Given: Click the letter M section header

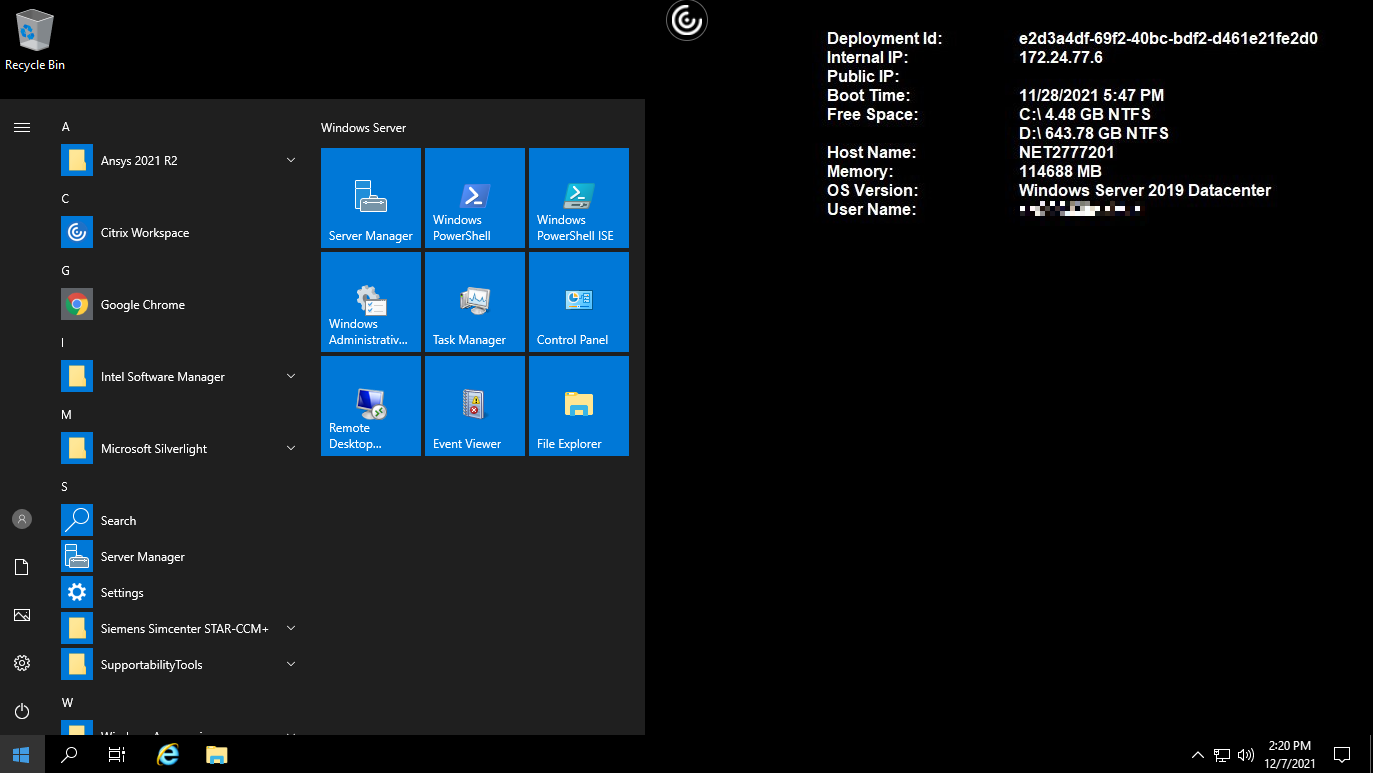Looking at the screenshot, I should [66, 415].
